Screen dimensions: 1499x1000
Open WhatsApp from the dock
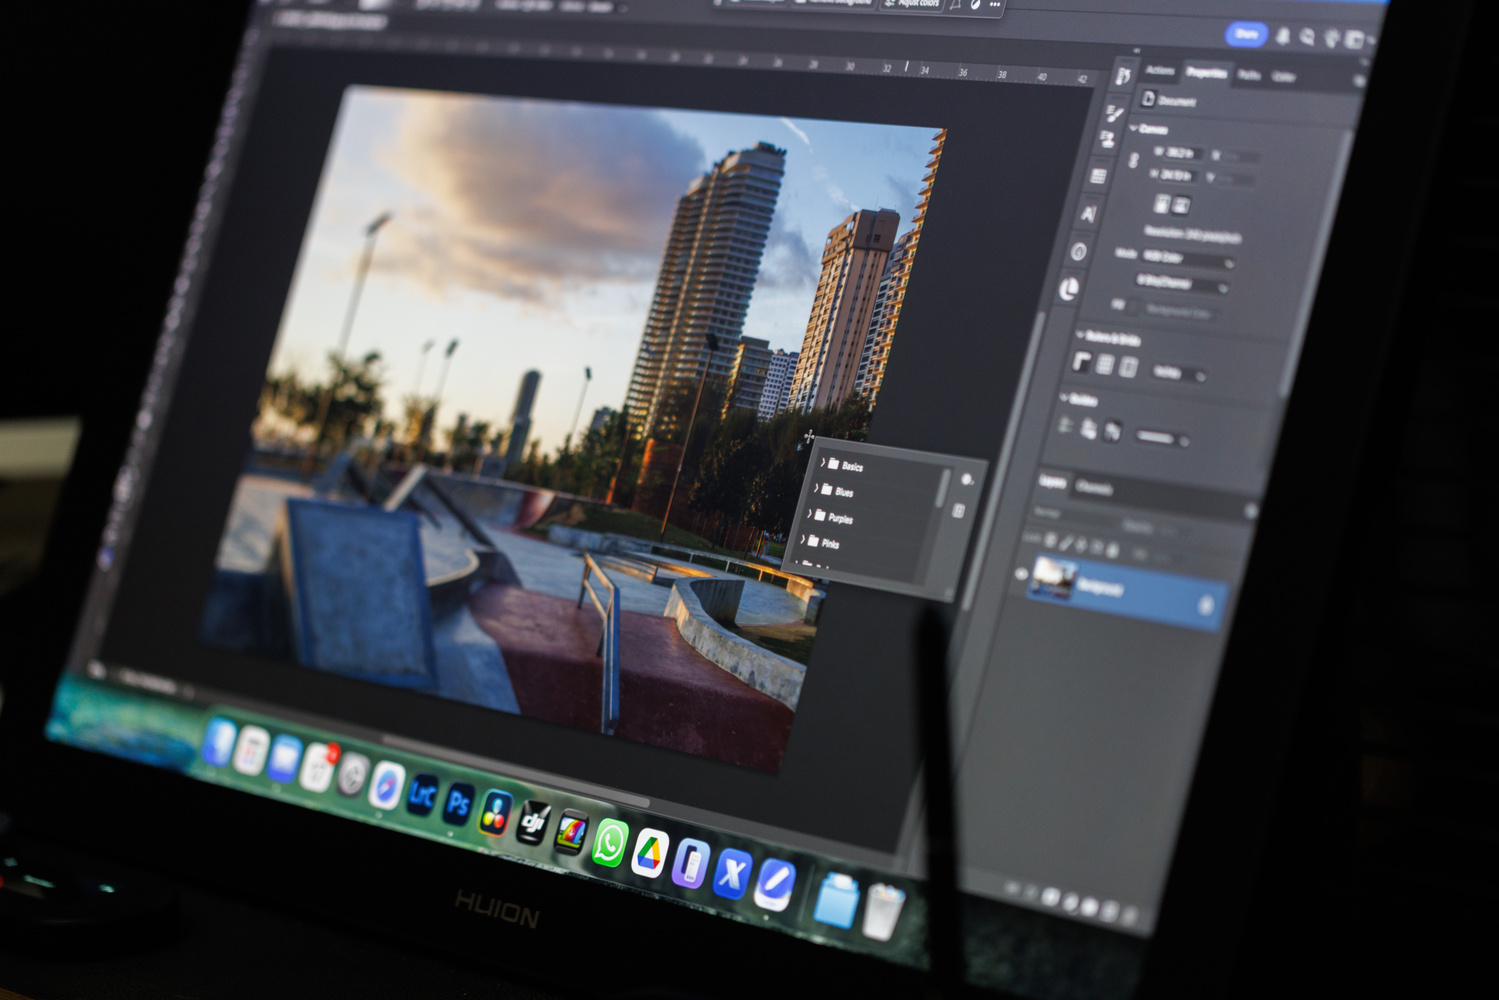click(x=609, y=843)
